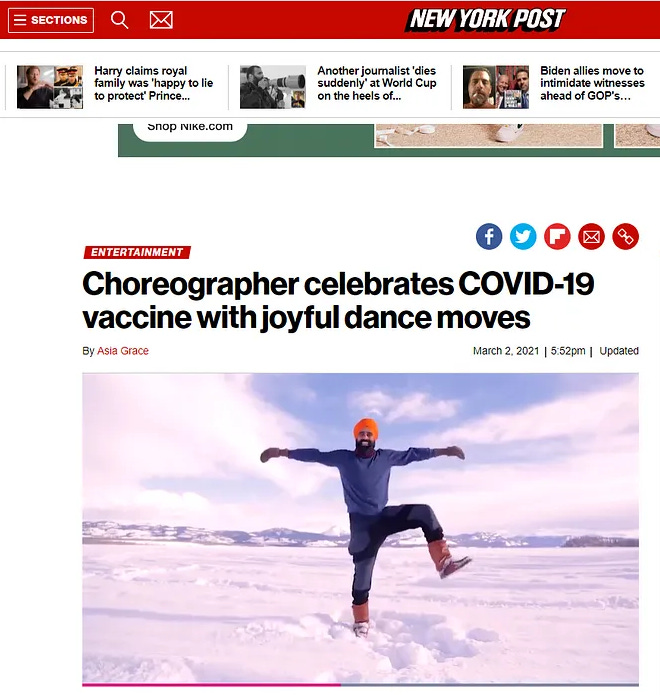Screen dimensions: 660x695
Task: Open Harry claims royal family story
Action: [x=154, y=83]
